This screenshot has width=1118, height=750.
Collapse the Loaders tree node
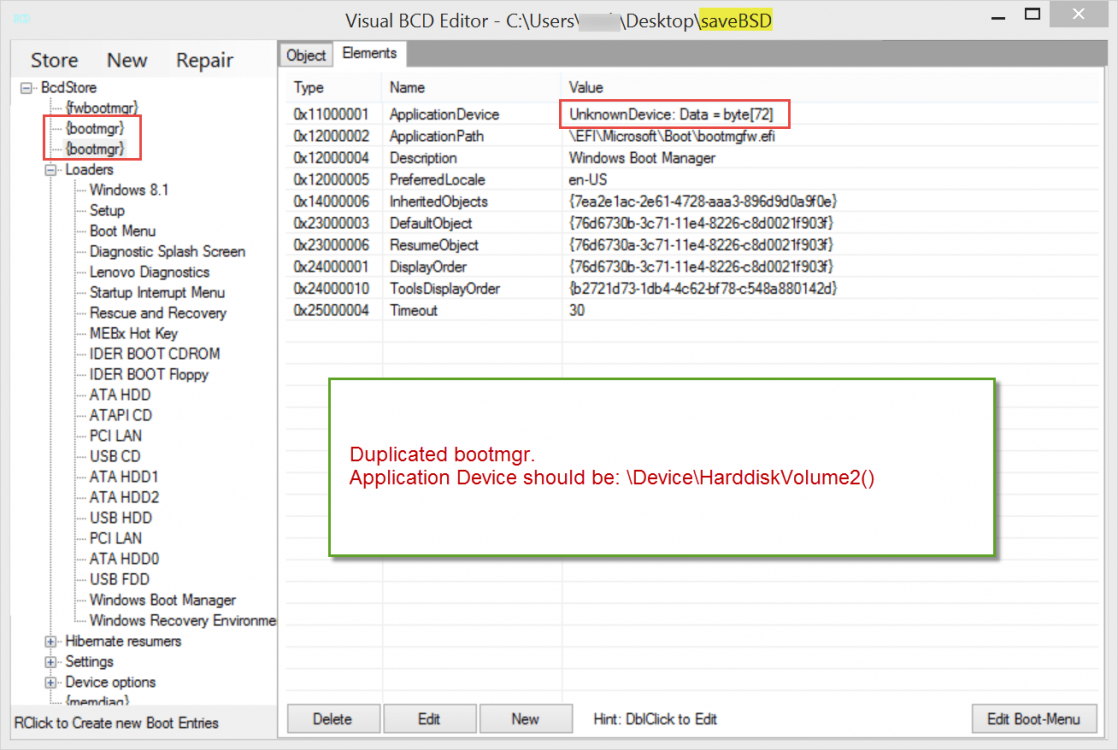(x=51, y=170)
